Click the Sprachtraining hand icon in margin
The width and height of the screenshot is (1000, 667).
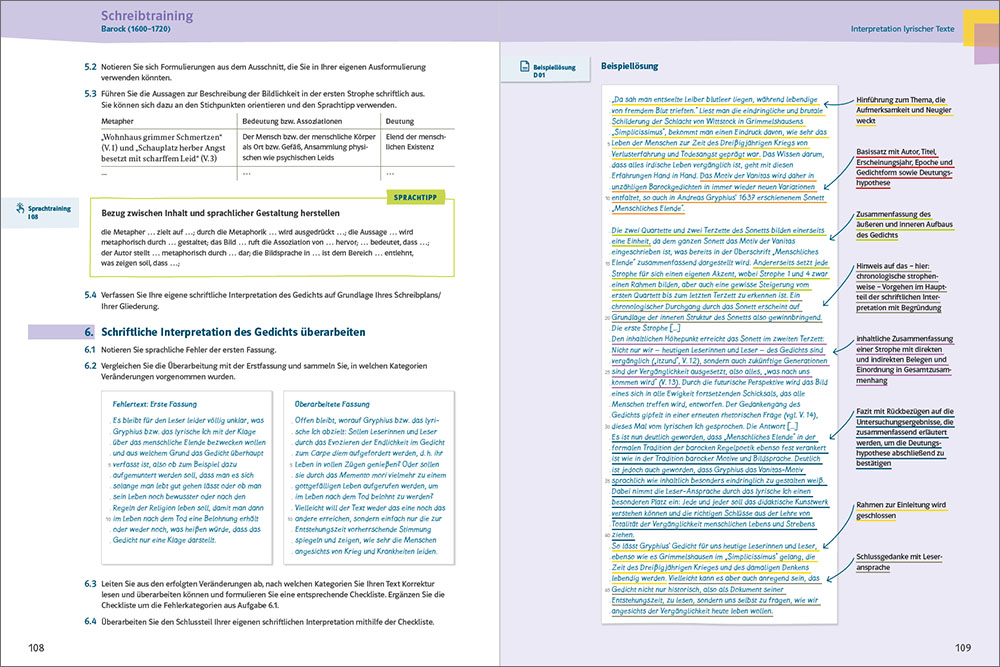[20, 207]
